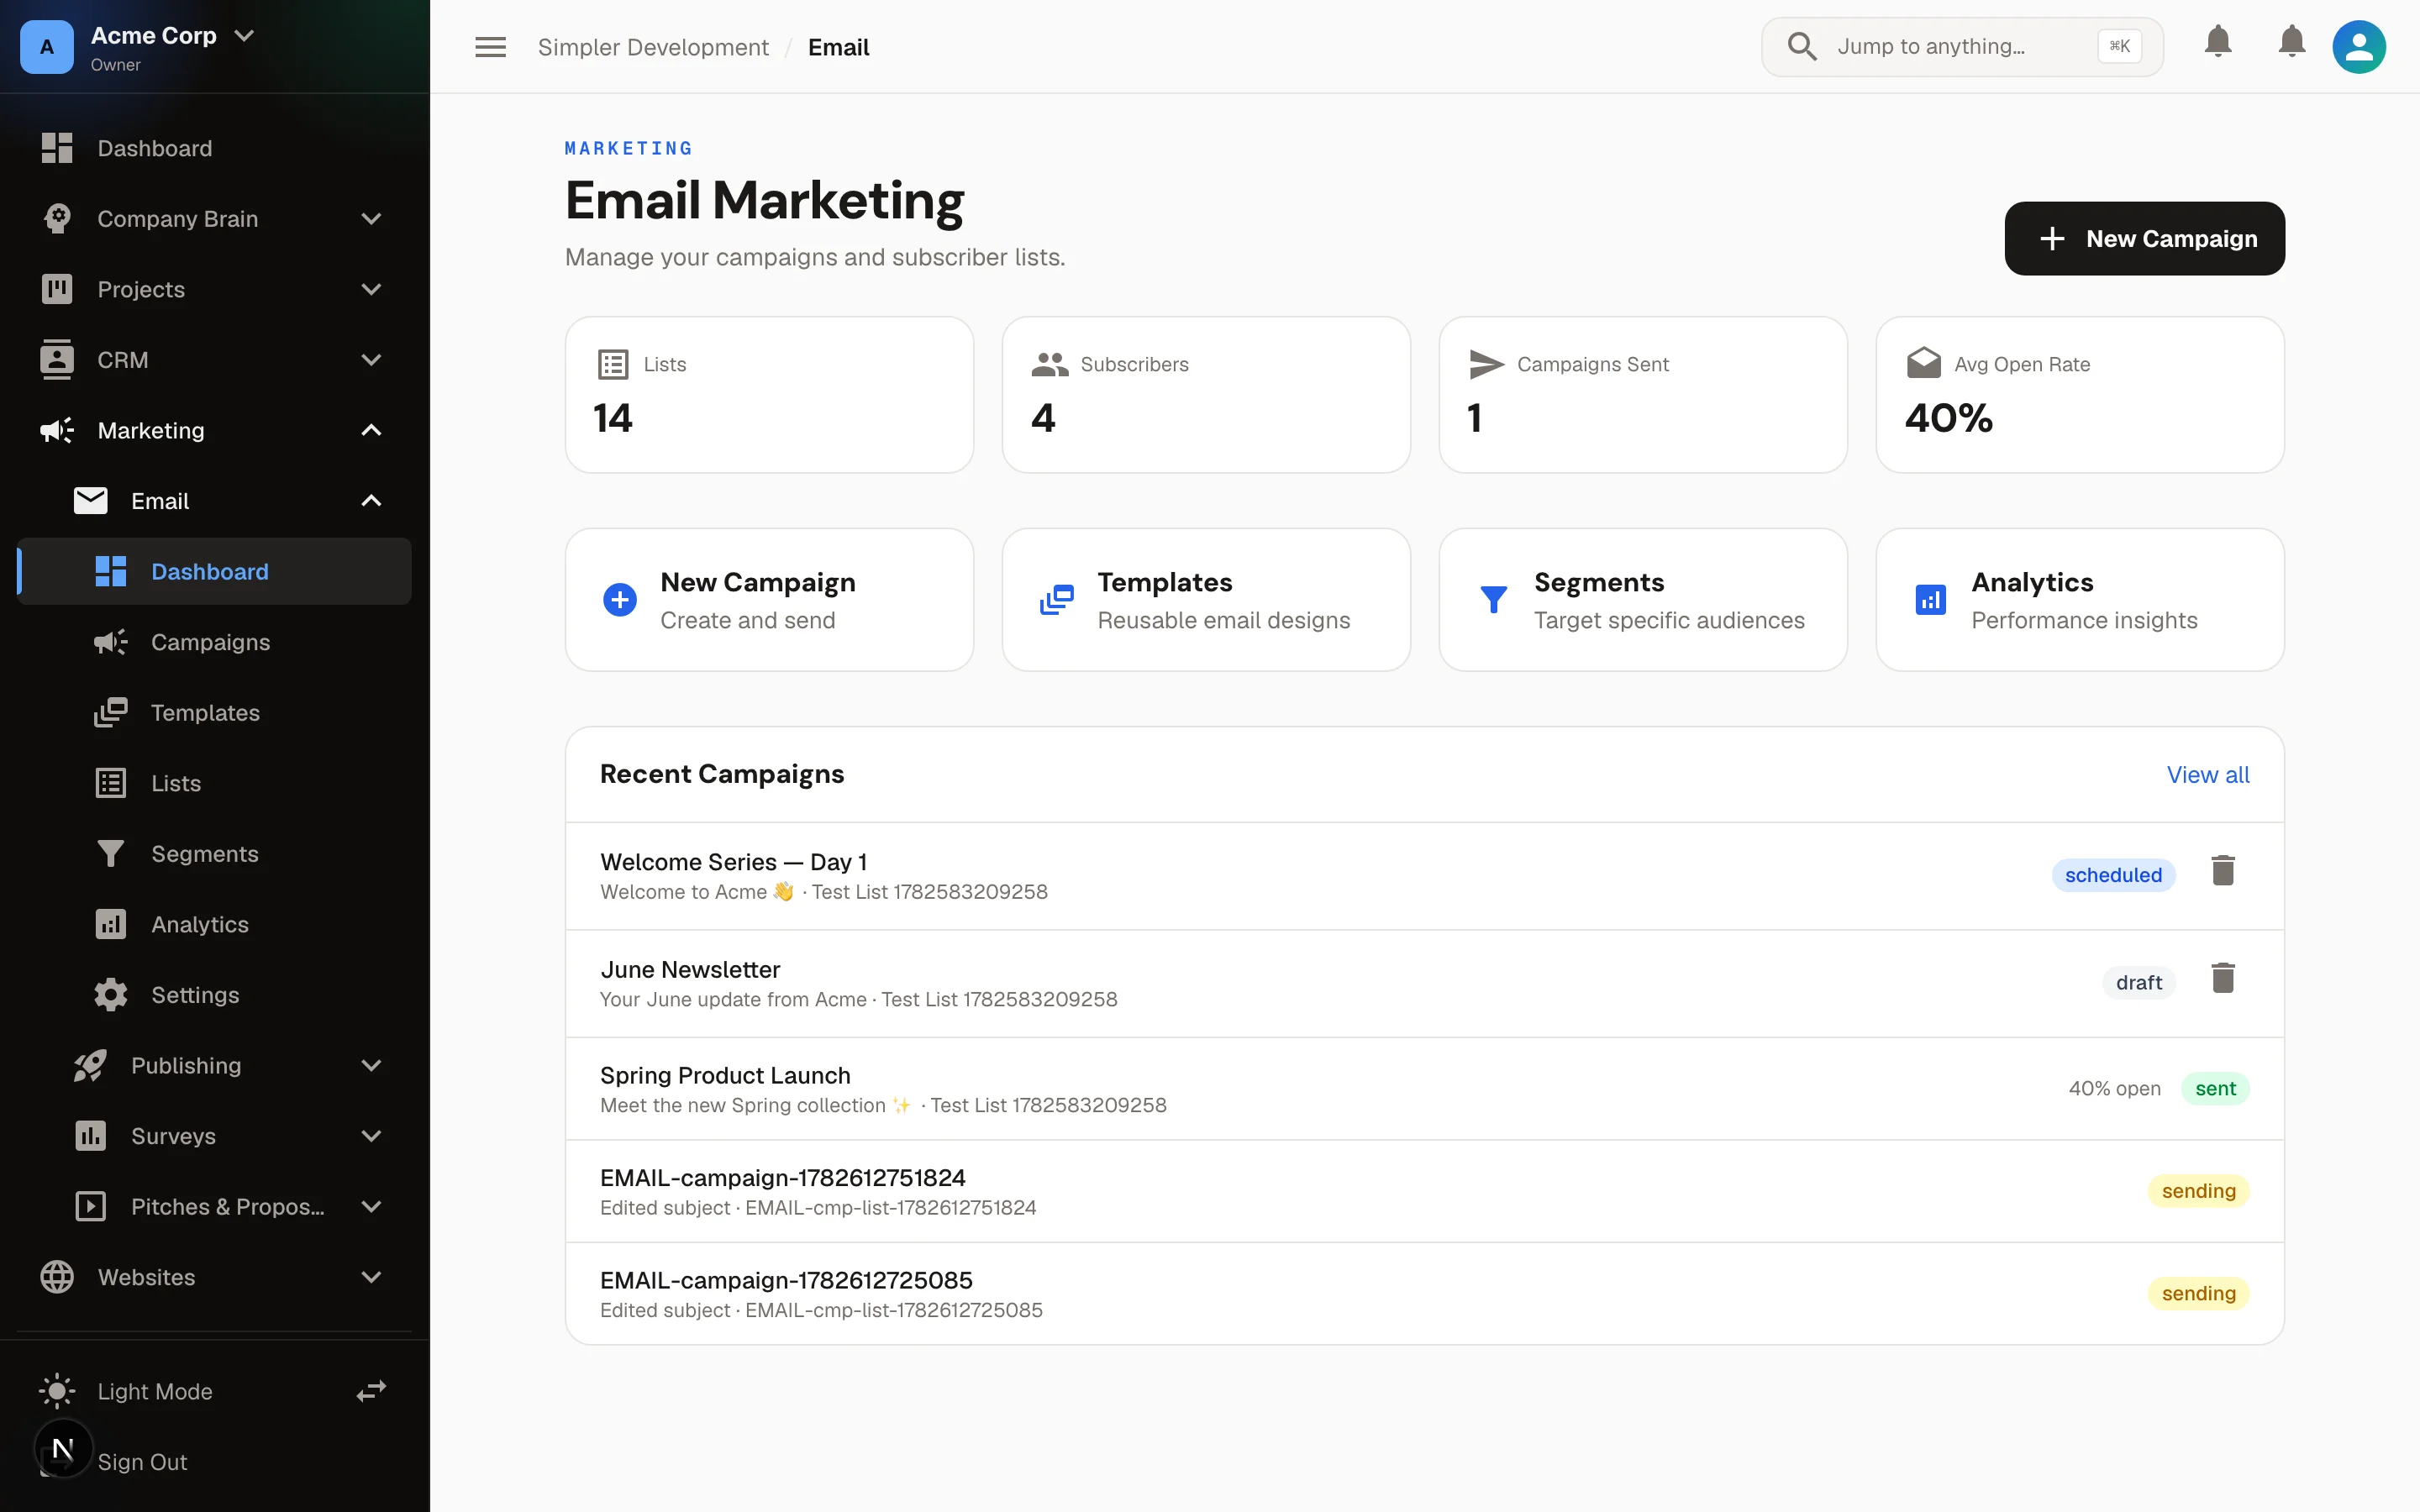Go to Lists in the sidebar
This screenshot has width=2420, height=1512.
(x=215, y=783)
